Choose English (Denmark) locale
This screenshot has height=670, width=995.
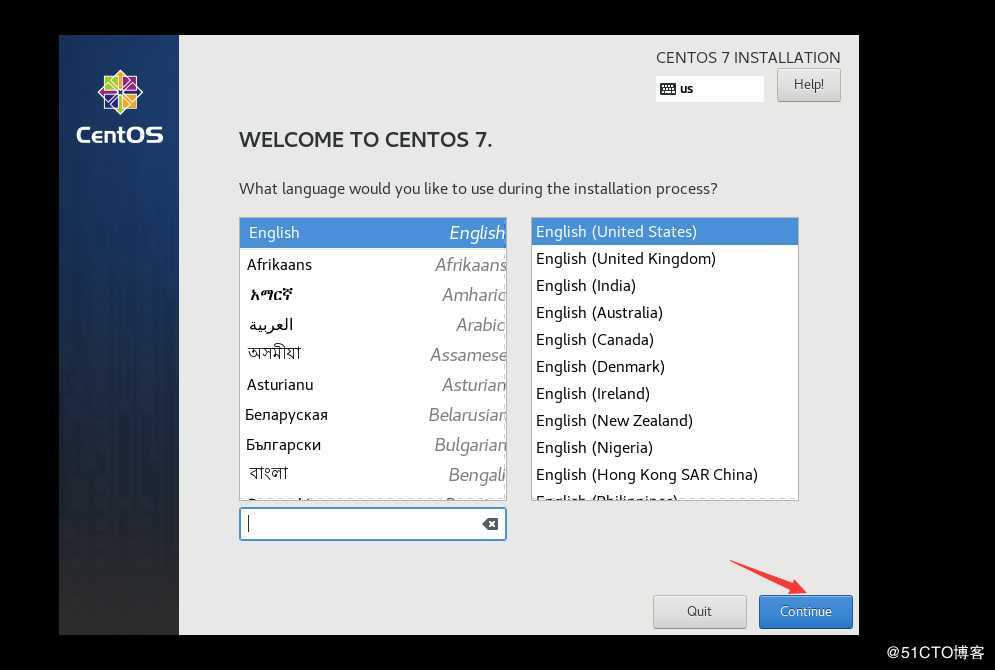pyautogui.click(x=664, y=367)
